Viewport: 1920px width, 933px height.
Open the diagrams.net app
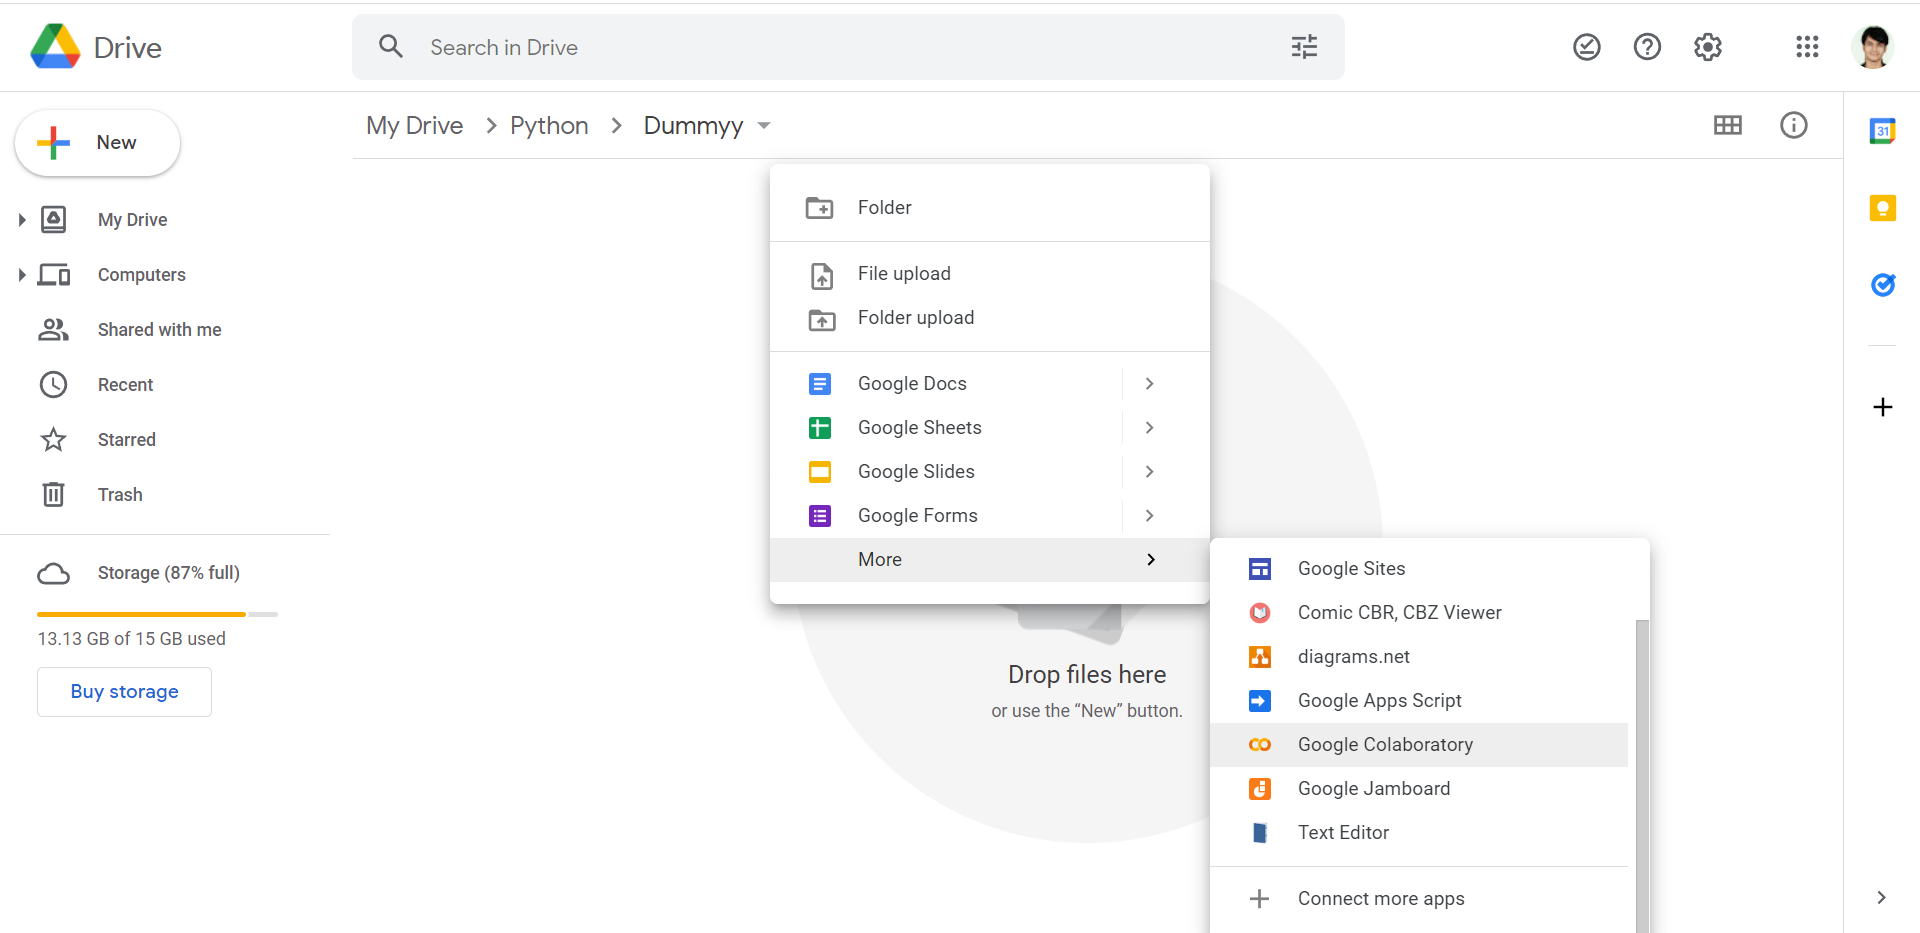click(x=1354, y=656)
